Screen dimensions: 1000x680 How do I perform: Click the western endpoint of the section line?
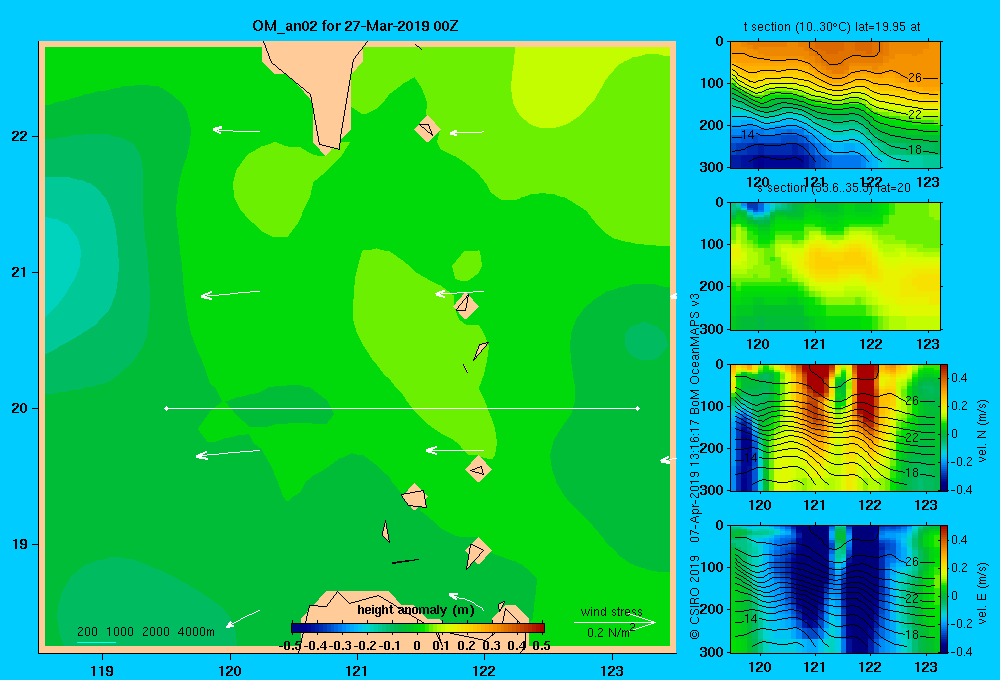[166, 408]
